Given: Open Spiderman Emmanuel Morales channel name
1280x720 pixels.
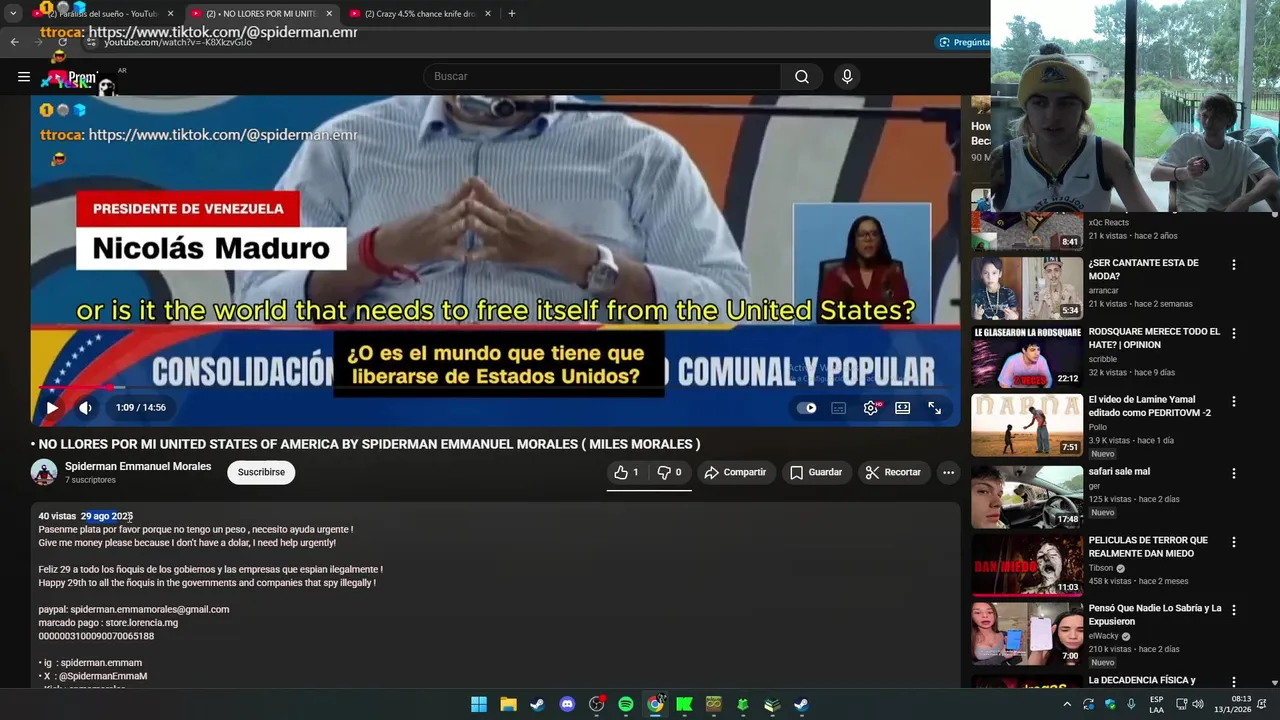Looking at the screenshot, I should click(x=138, y=466).
